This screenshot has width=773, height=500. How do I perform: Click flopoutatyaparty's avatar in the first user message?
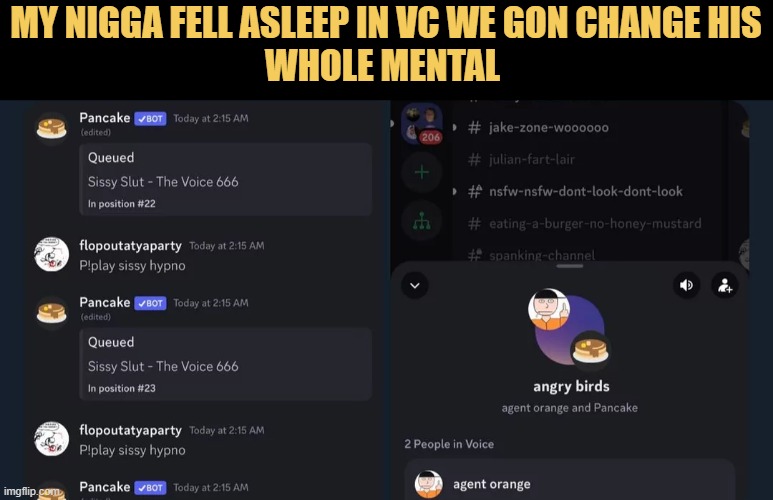coord(52,254)
